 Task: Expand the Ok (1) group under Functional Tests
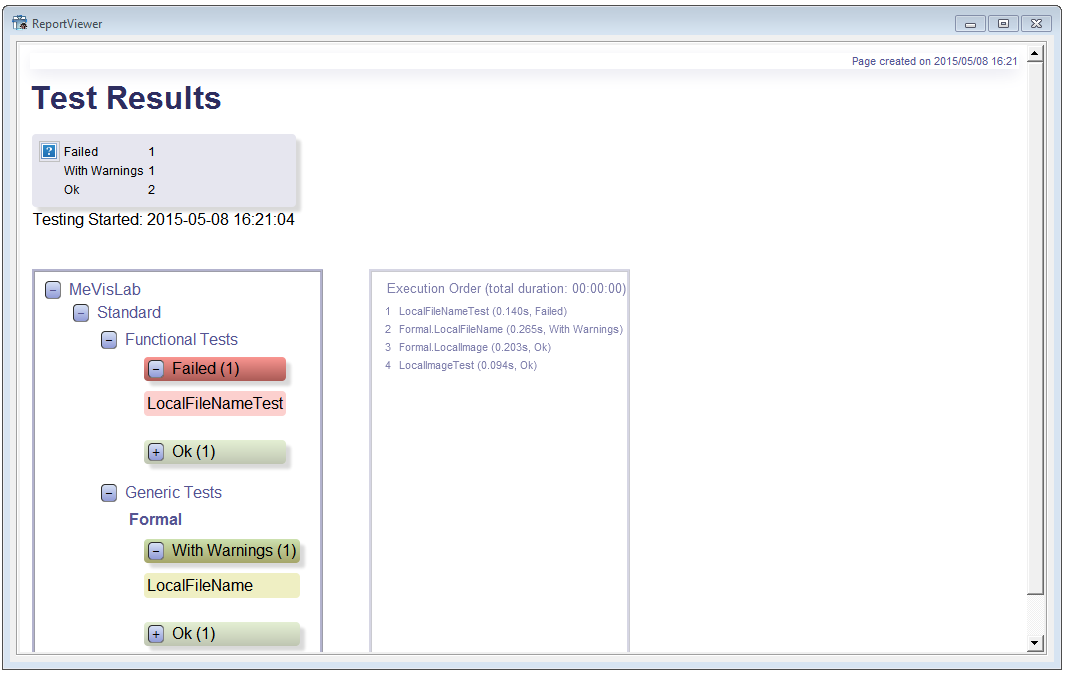156,452
